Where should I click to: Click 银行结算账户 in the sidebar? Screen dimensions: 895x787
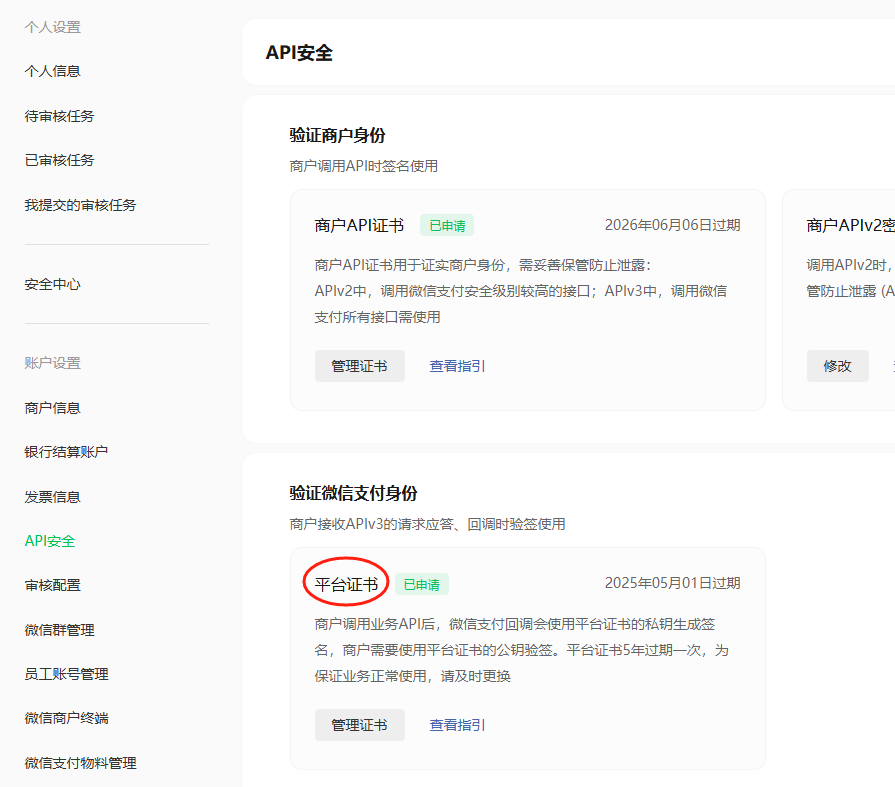66,452
